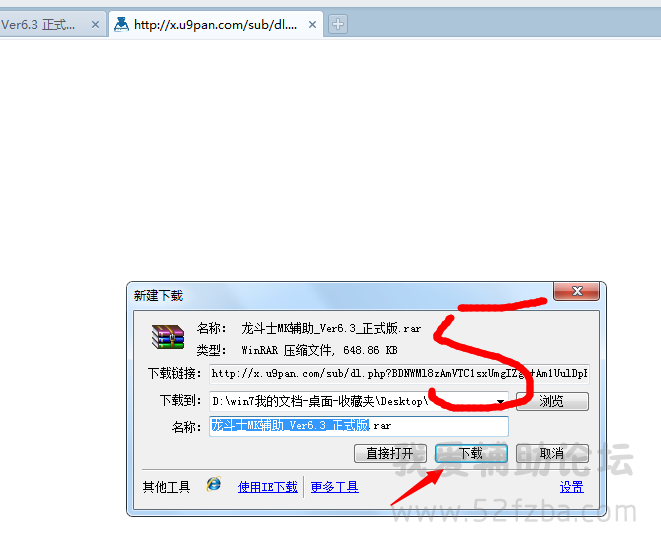
Task: Click the 浏览 browse button
Action: tap(552, 401)
